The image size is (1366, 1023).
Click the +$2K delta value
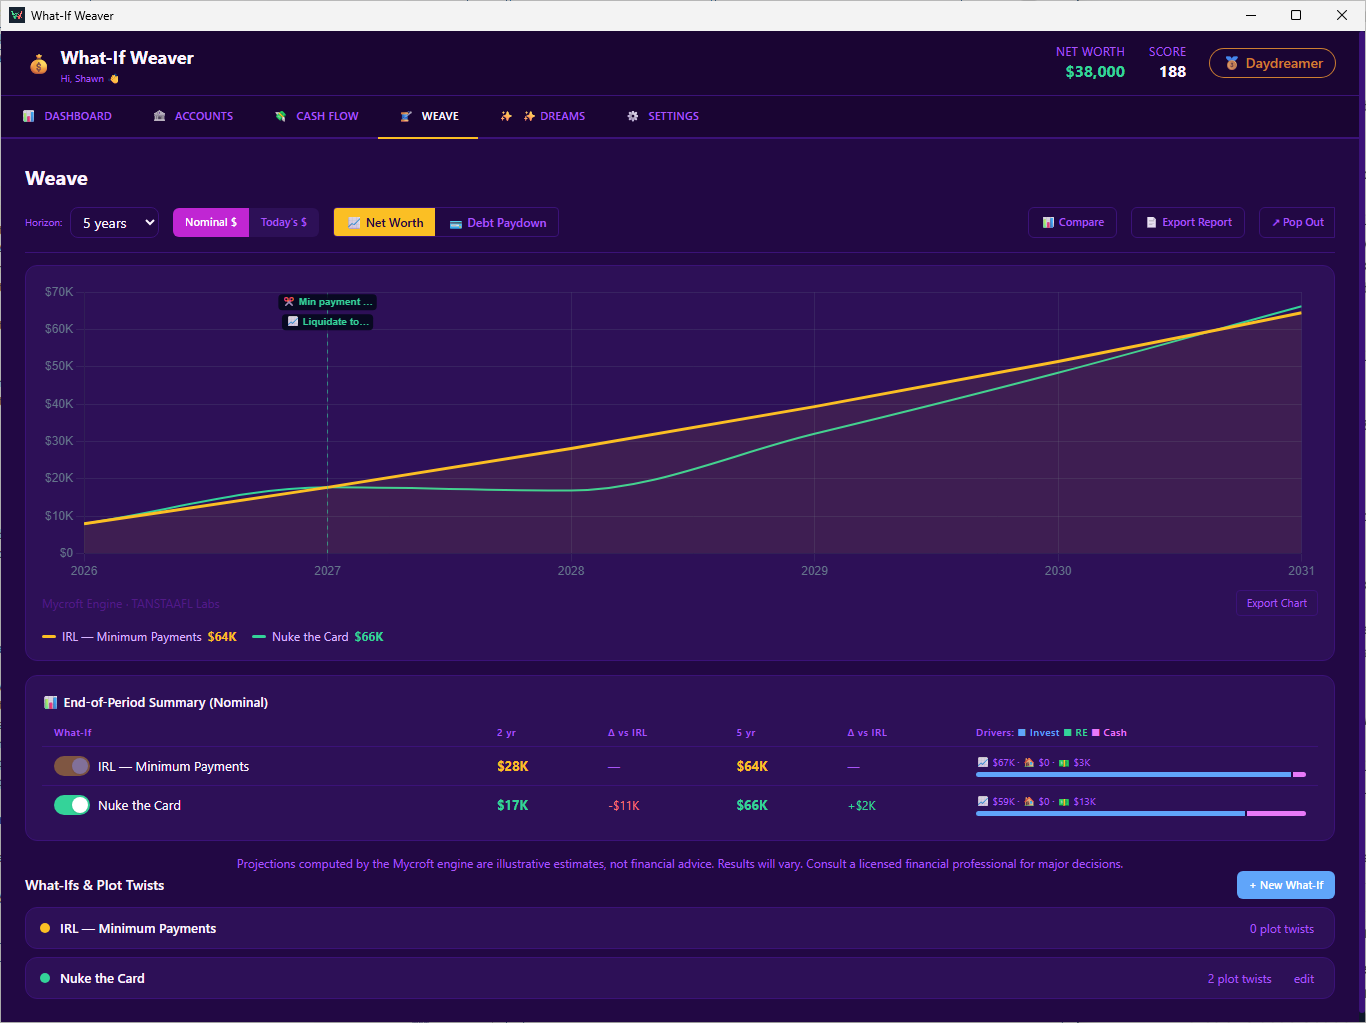862,806
